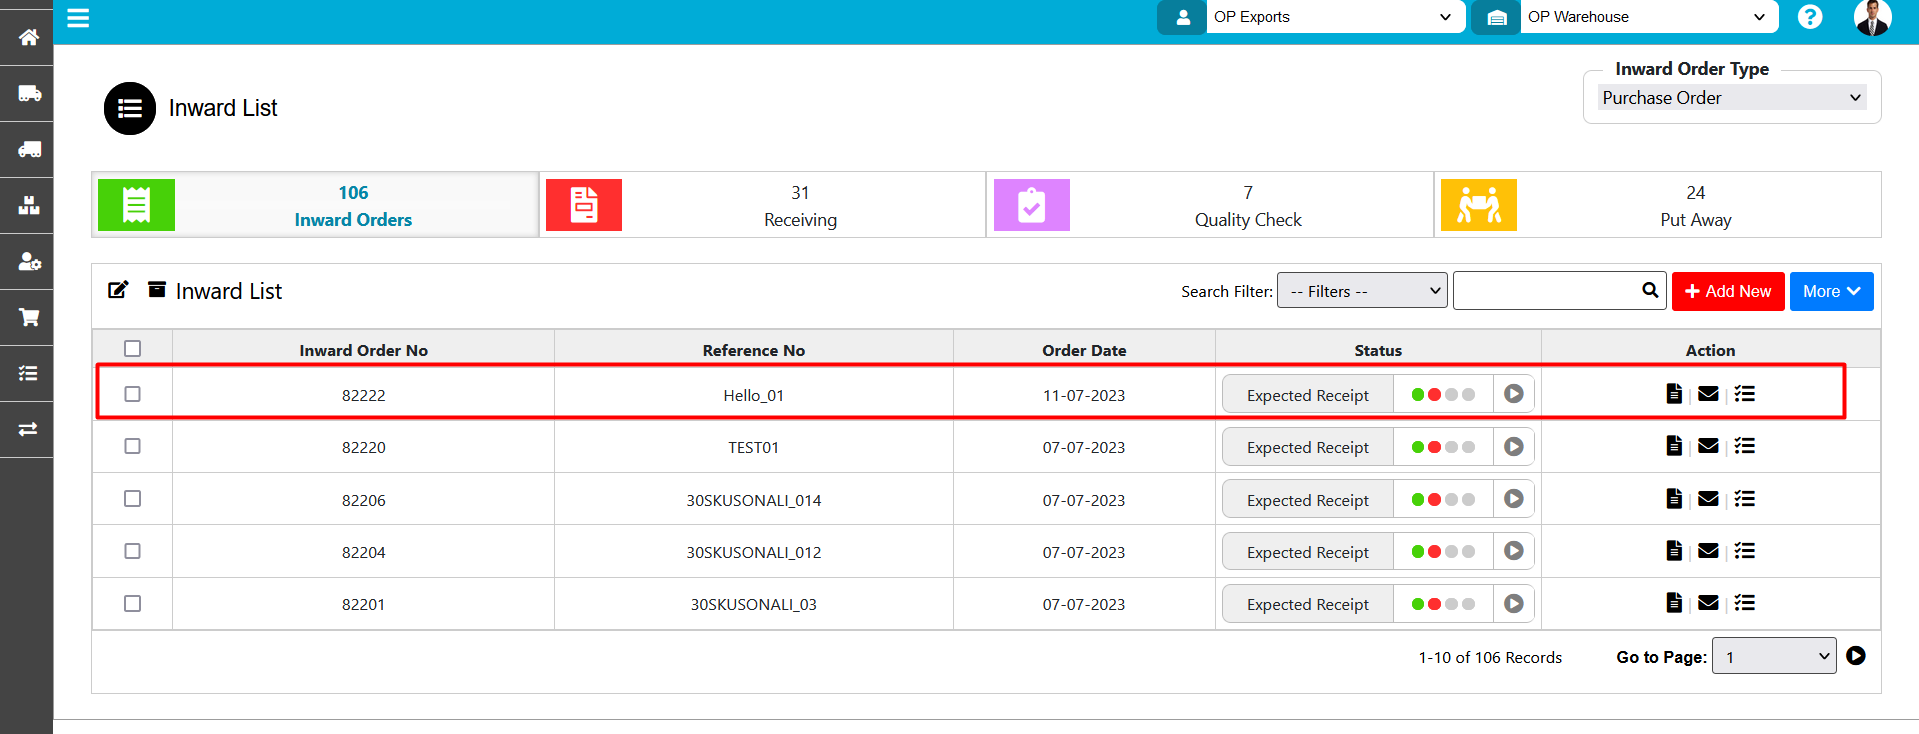This screenshot has width=1919, height=734.
Task: Click the search filter text field
Action: 1545,291
